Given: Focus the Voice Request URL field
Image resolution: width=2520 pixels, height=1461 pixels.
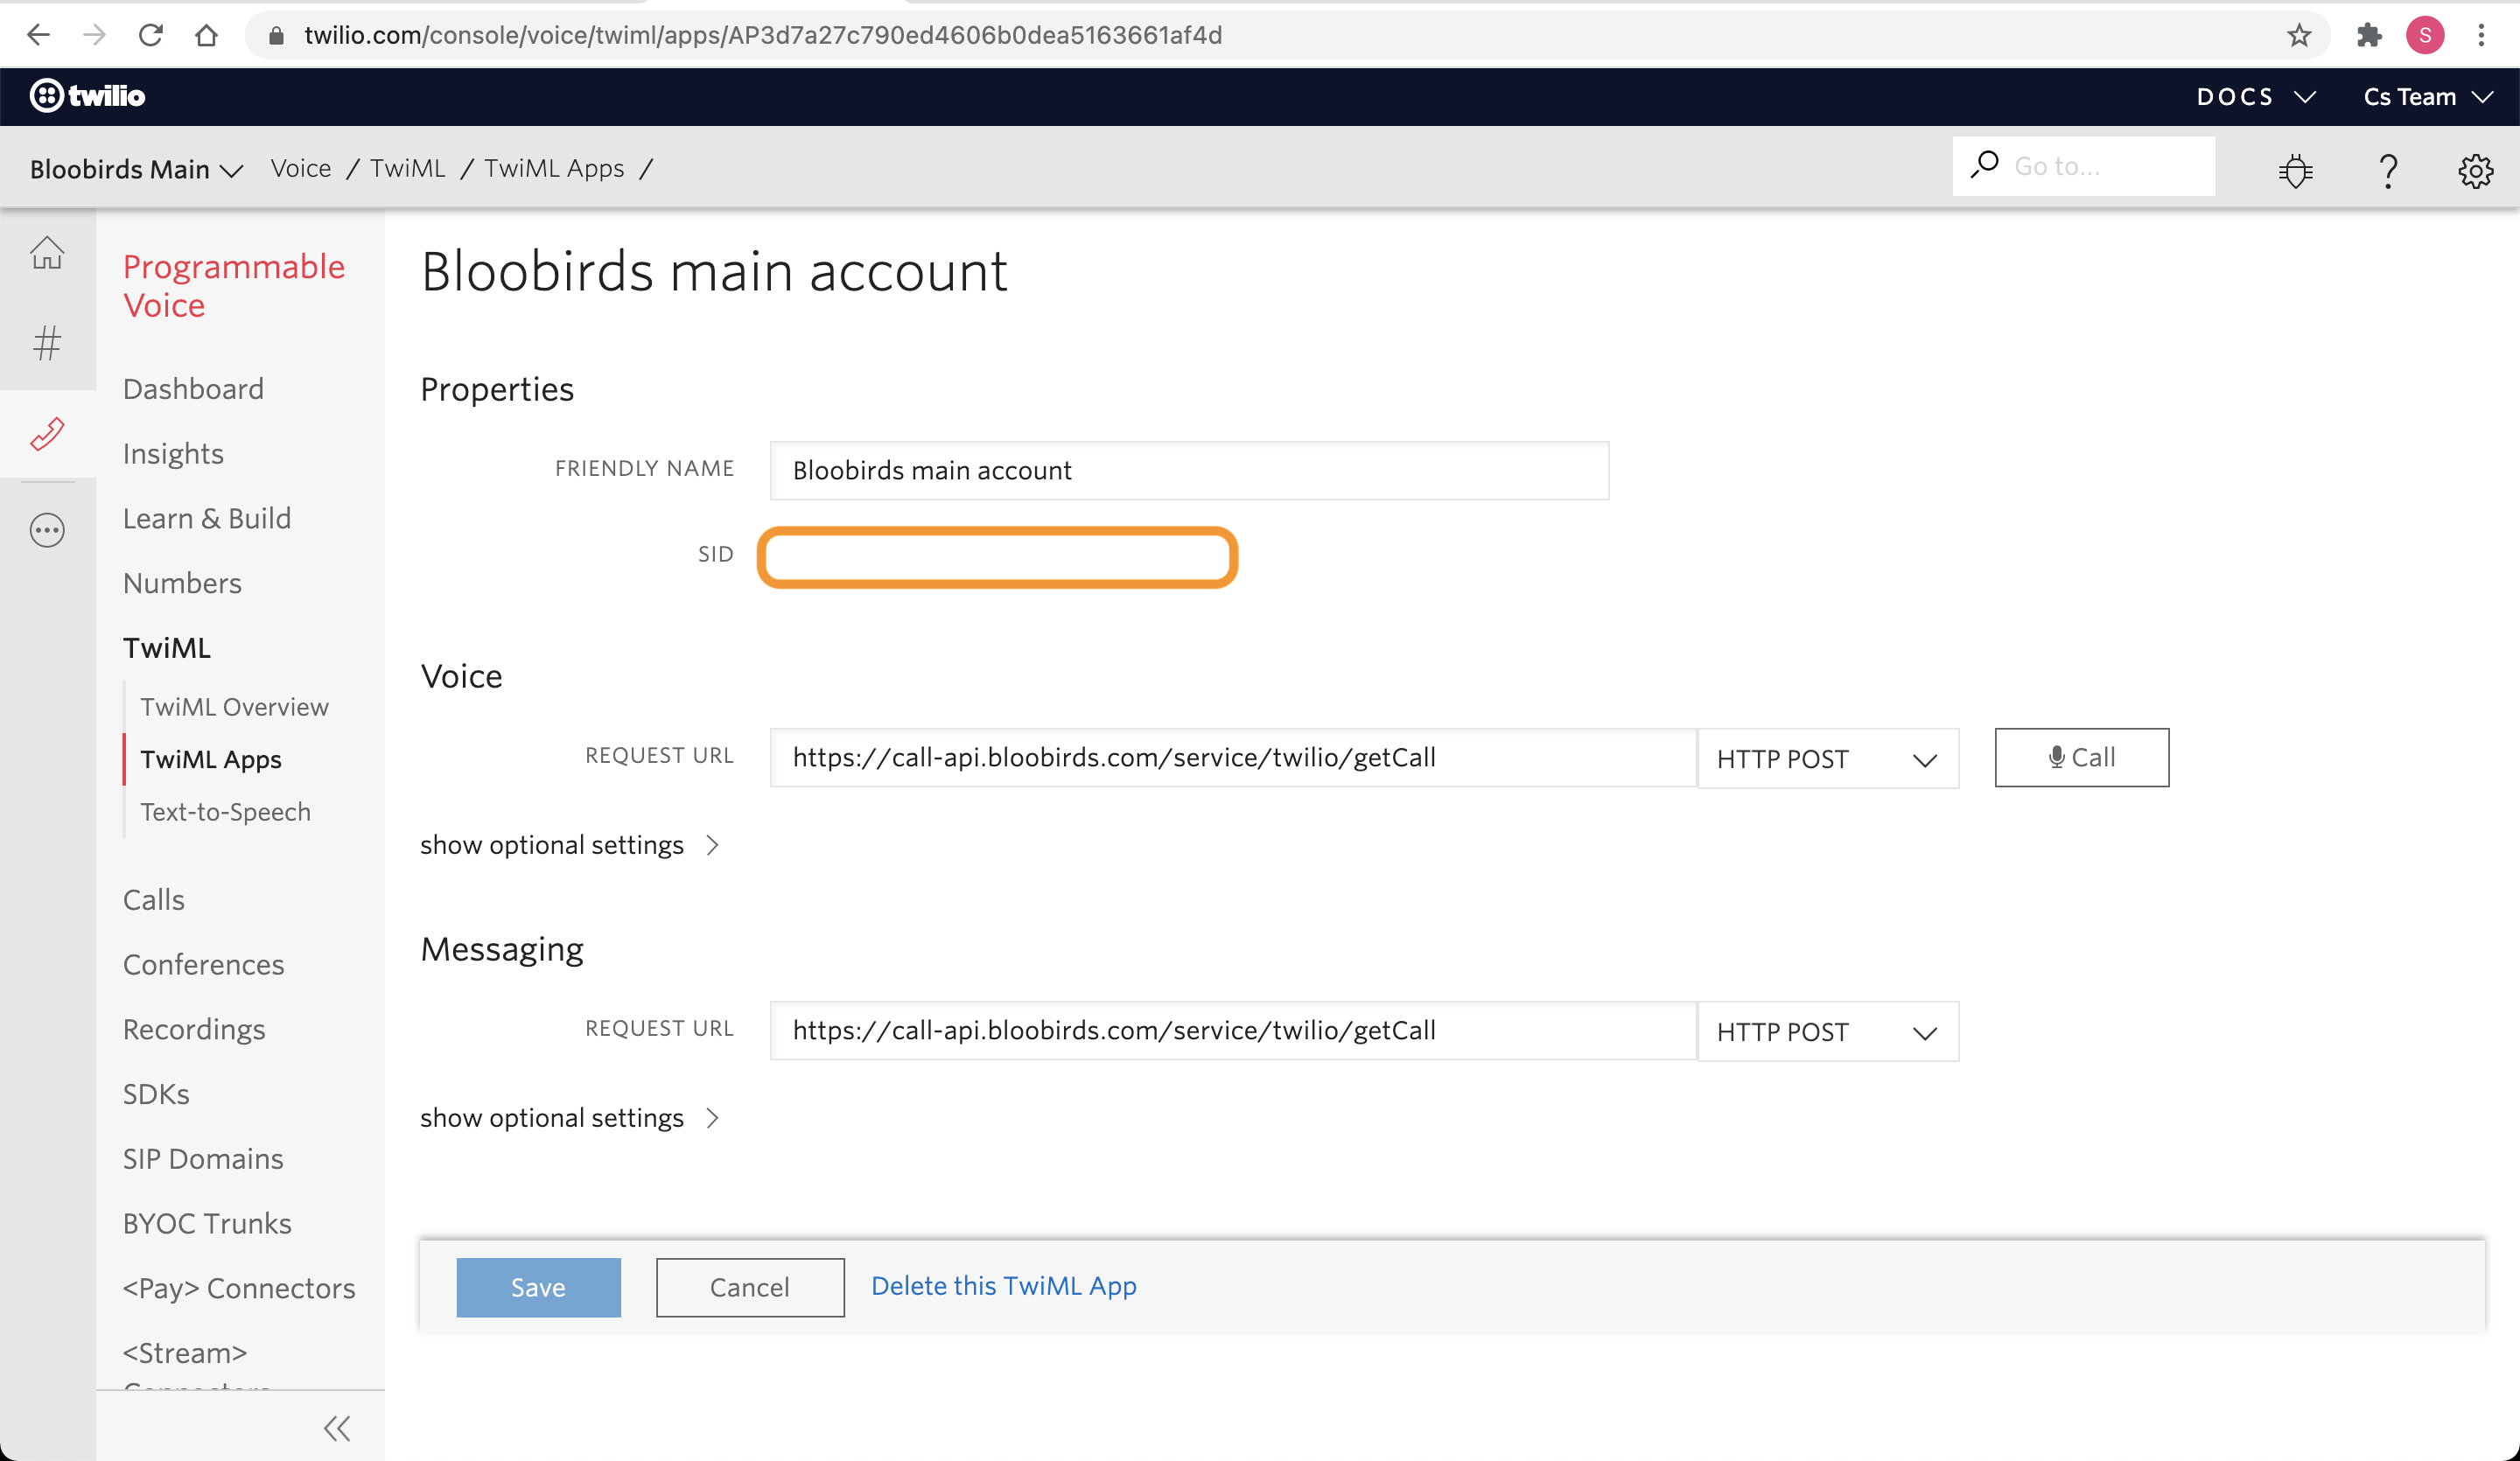Looking at the screenshot, I should [x=1233, y=758].
